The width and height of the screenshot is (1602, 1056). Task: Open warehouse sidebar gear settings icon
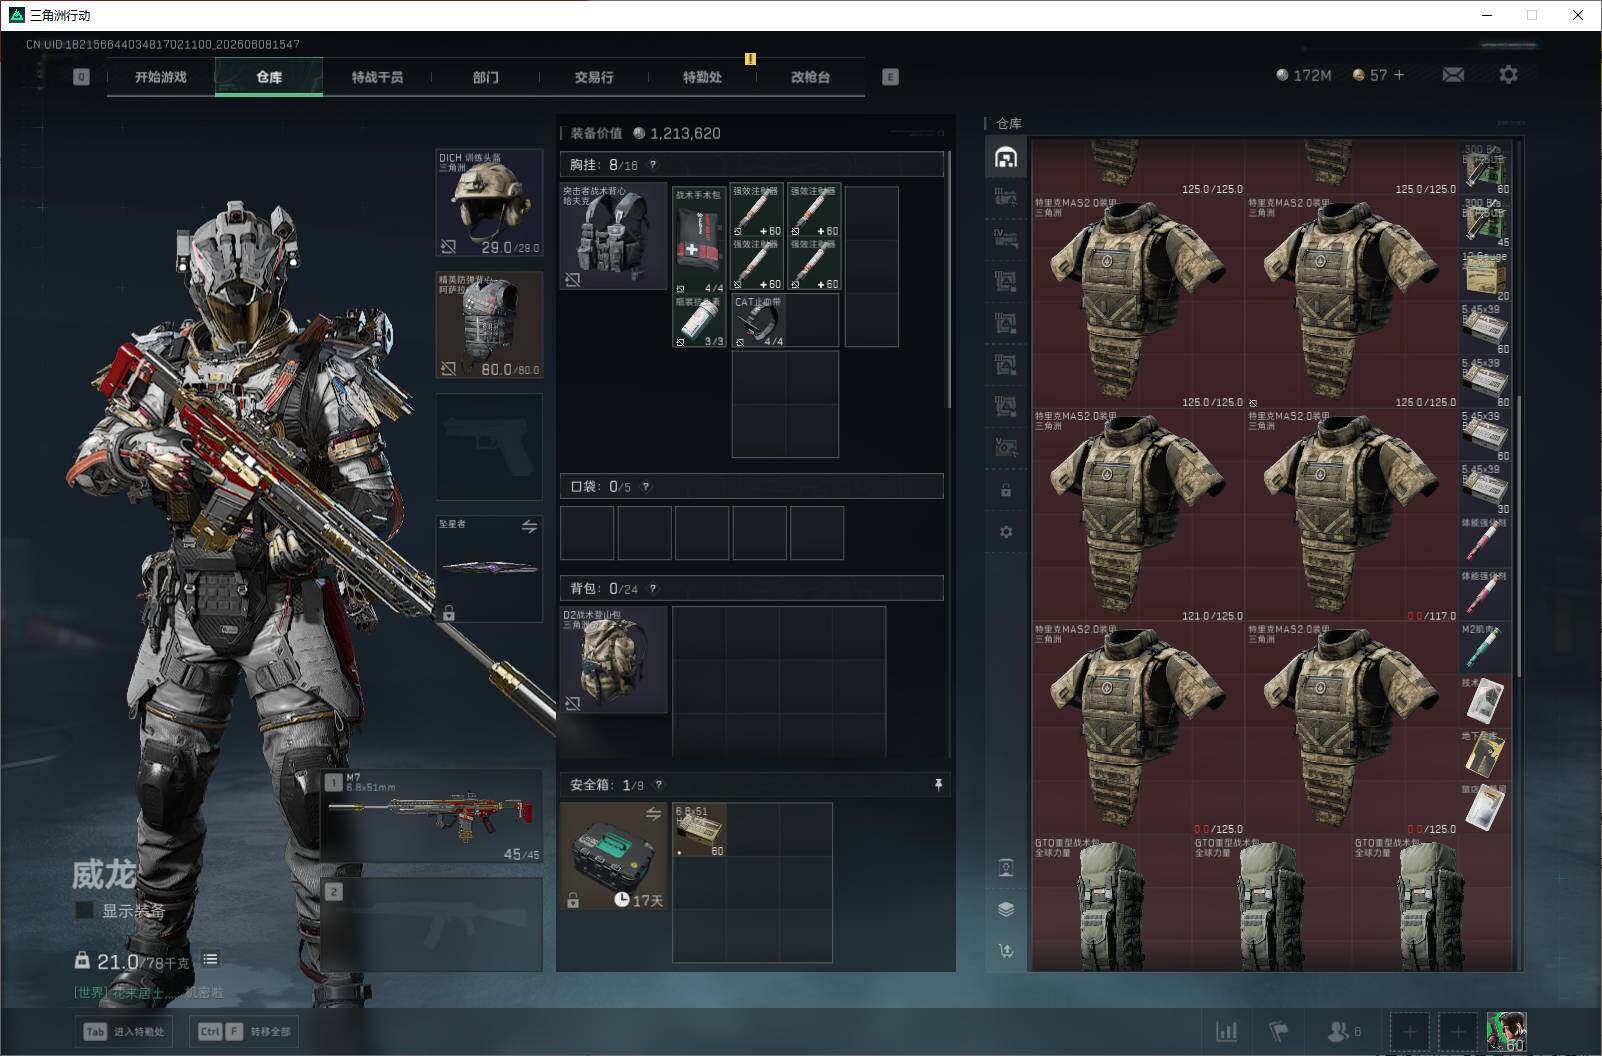[1006, 532]
